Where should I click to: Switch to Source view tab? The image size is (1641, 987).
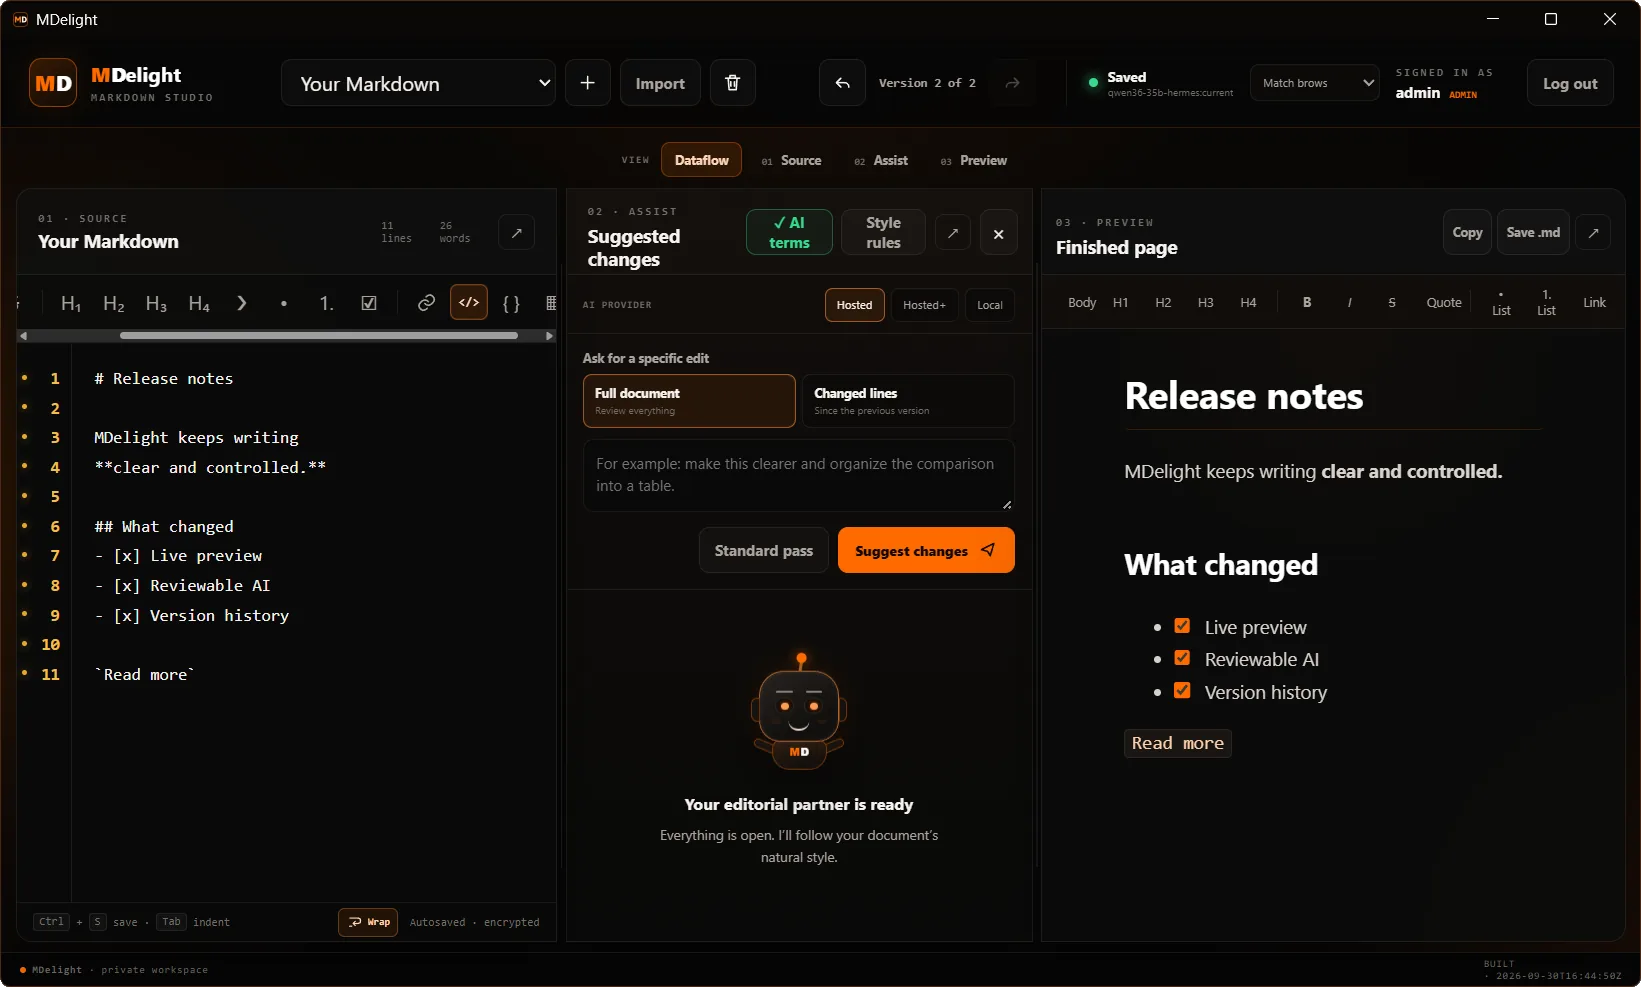tap(791, 160)
